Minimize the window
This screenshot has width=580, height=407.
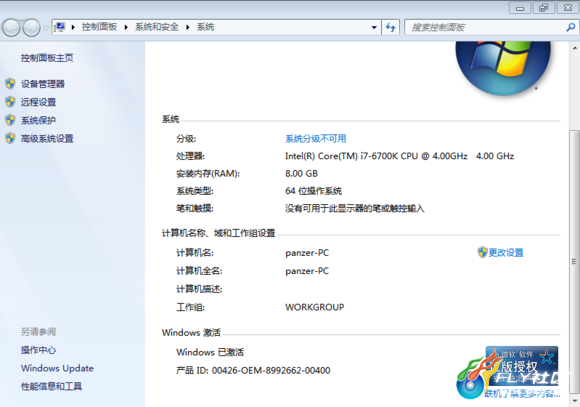[x=520, y=8]
